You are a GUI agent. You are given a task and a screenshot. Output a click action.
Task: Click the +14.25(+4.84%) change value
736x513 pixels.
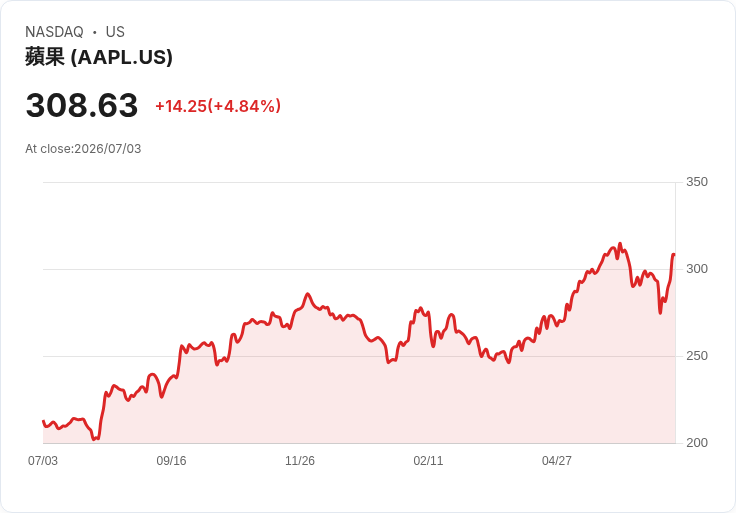[x=218, y=106]
